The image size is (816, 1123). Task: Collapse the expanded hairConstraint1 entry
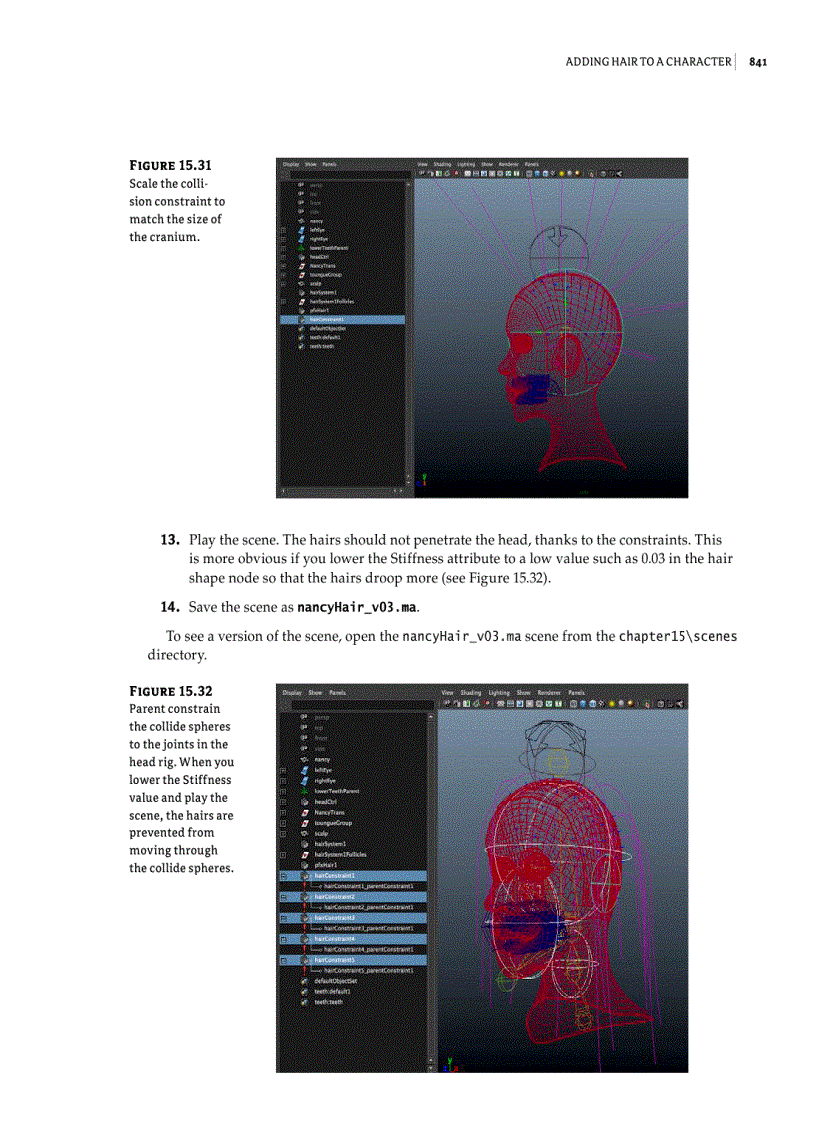click(283, 875)
